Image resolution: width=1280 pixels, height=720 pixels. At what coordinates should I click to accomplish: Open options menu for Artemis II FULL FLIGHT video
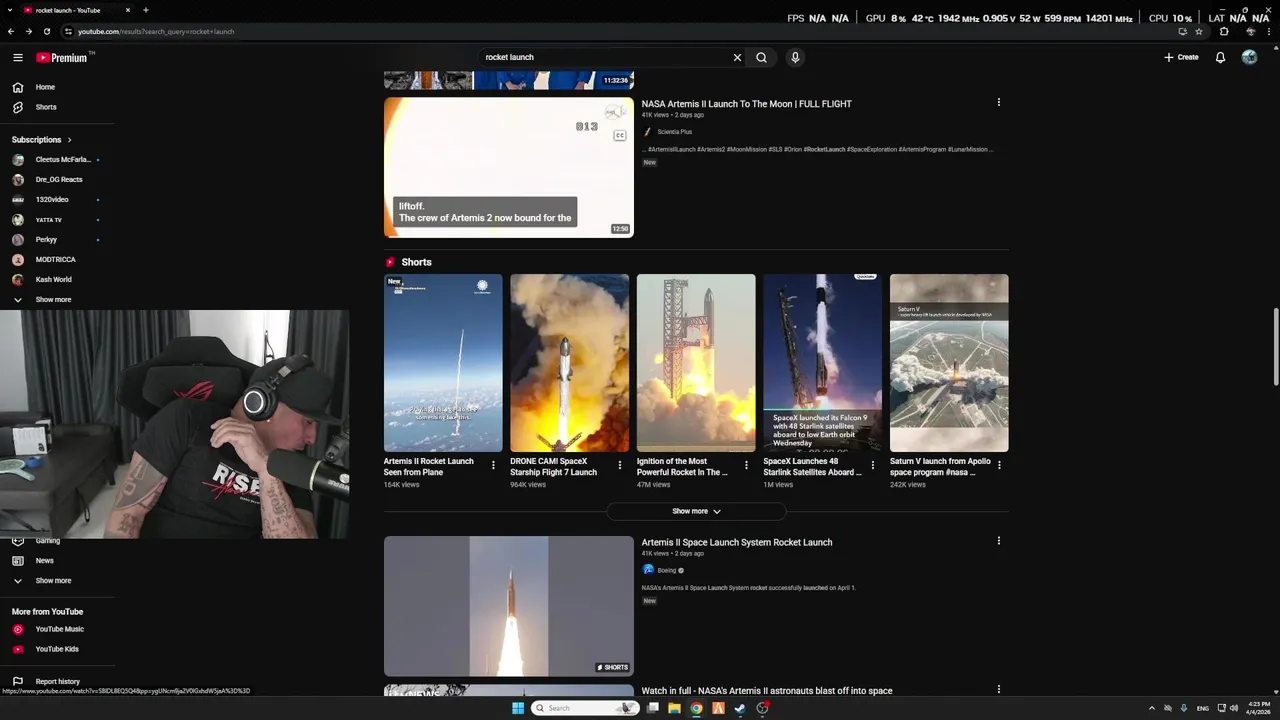pos(998,102)
